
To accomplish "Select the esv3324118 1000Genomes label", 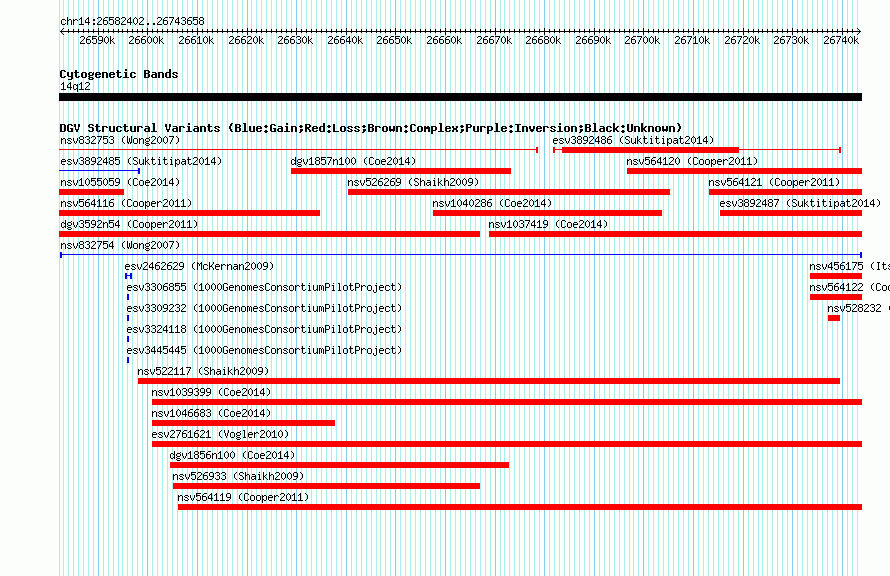I will pos(264,329).
